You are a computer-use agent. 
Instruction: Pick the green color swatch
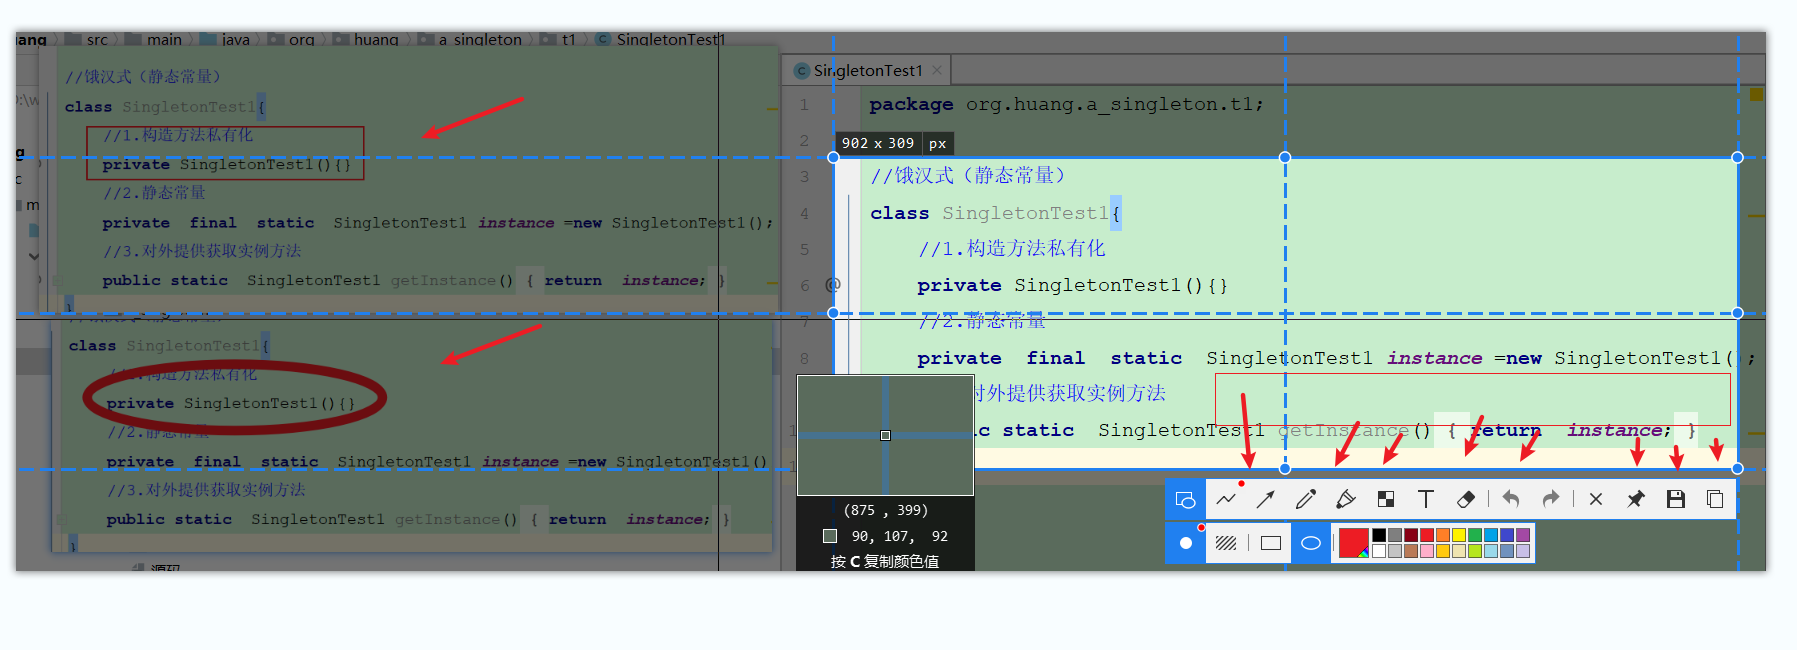coord(1475,535)
